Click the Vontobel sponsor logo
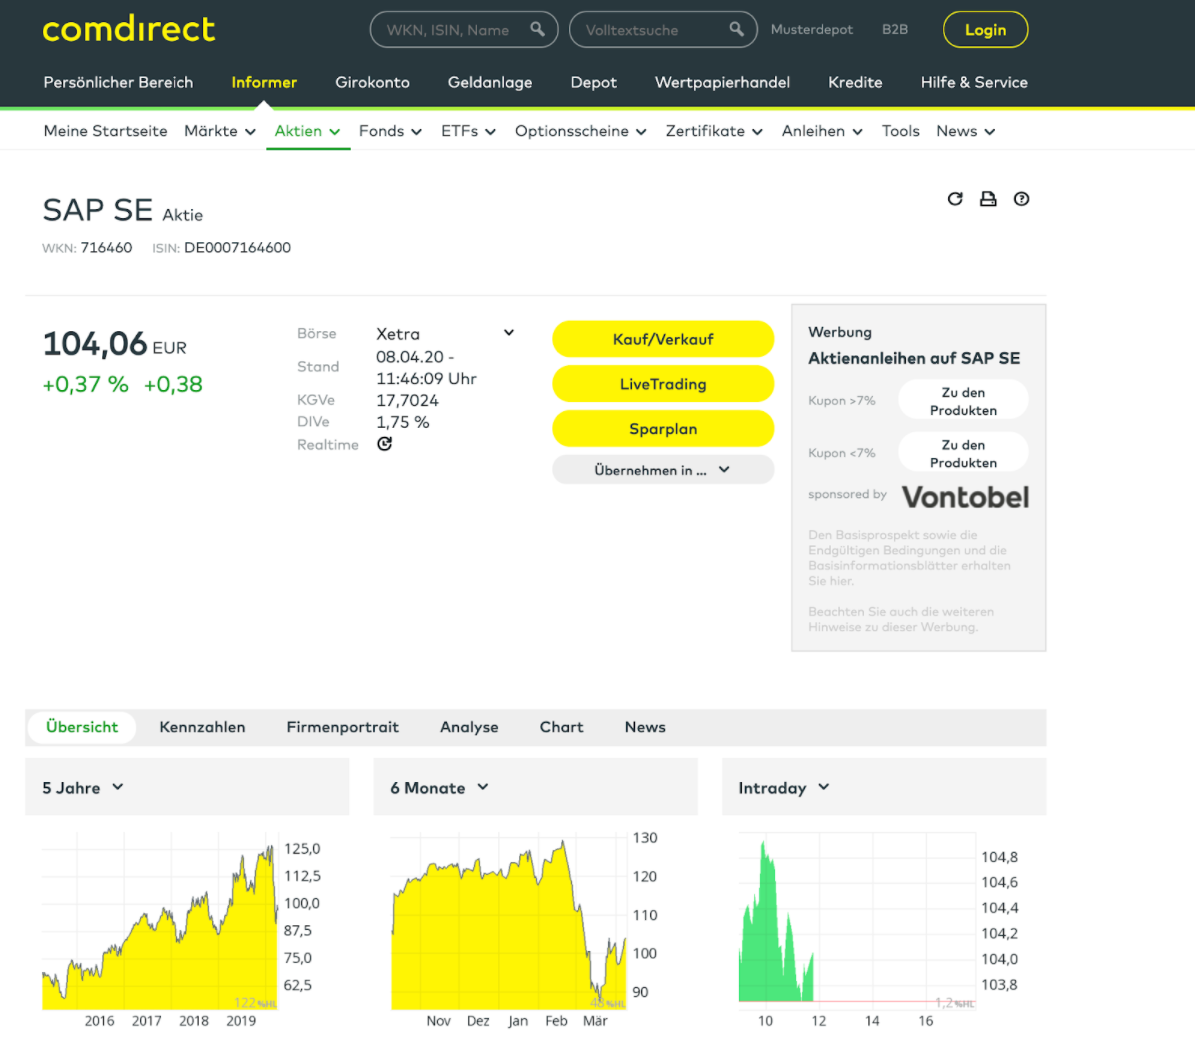The width and height of the screenshot is (1195, 1049). (x=965, y=497)
